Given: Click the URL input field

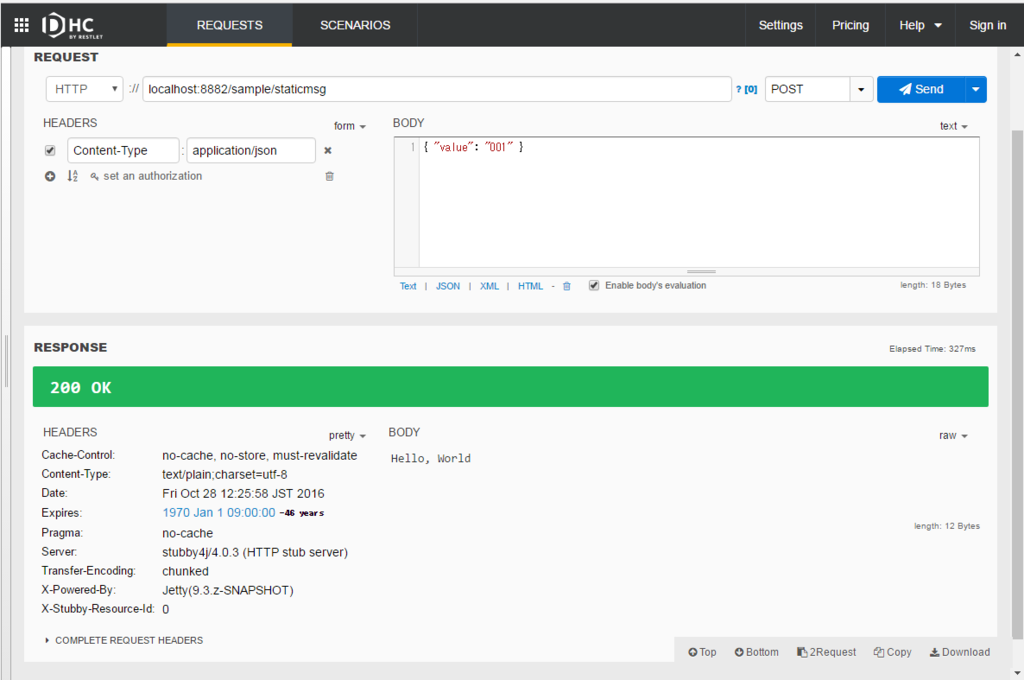Looking at the screenshot, I should [437, 89].
